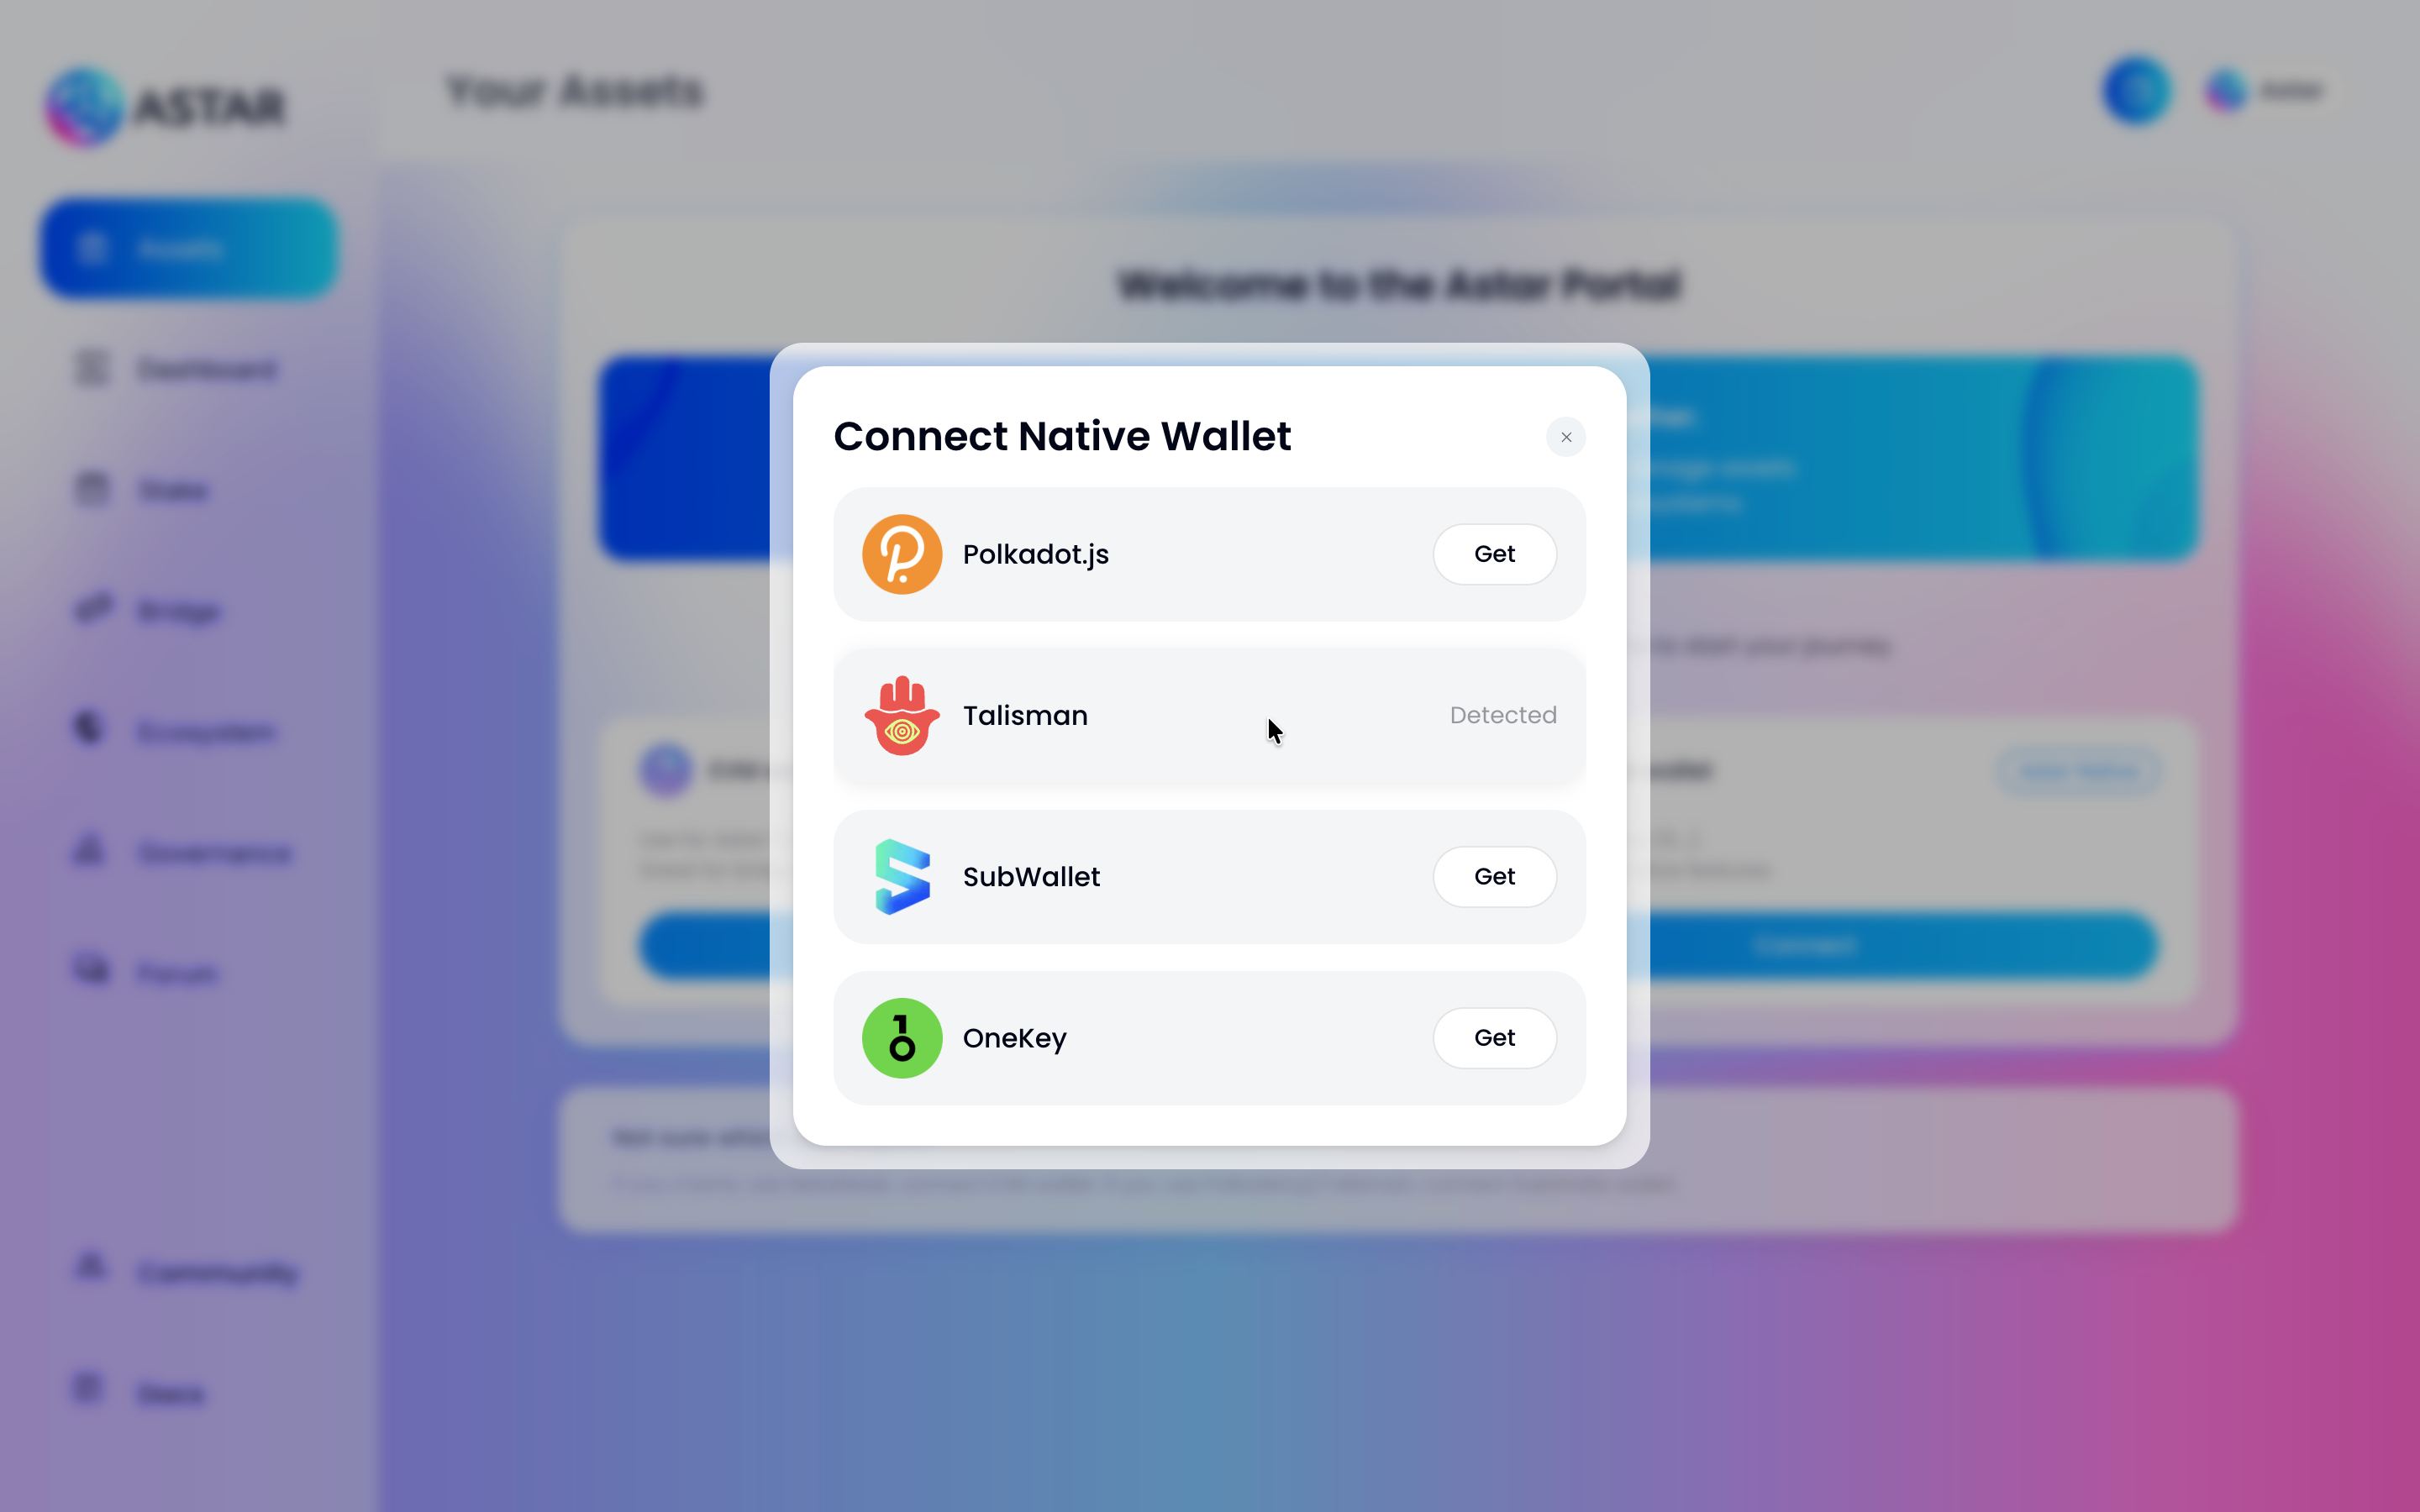Screen dimensions: 2420x1512
Task: Click the Talisman wallet name label
Action: click(x=1025, y=716)
